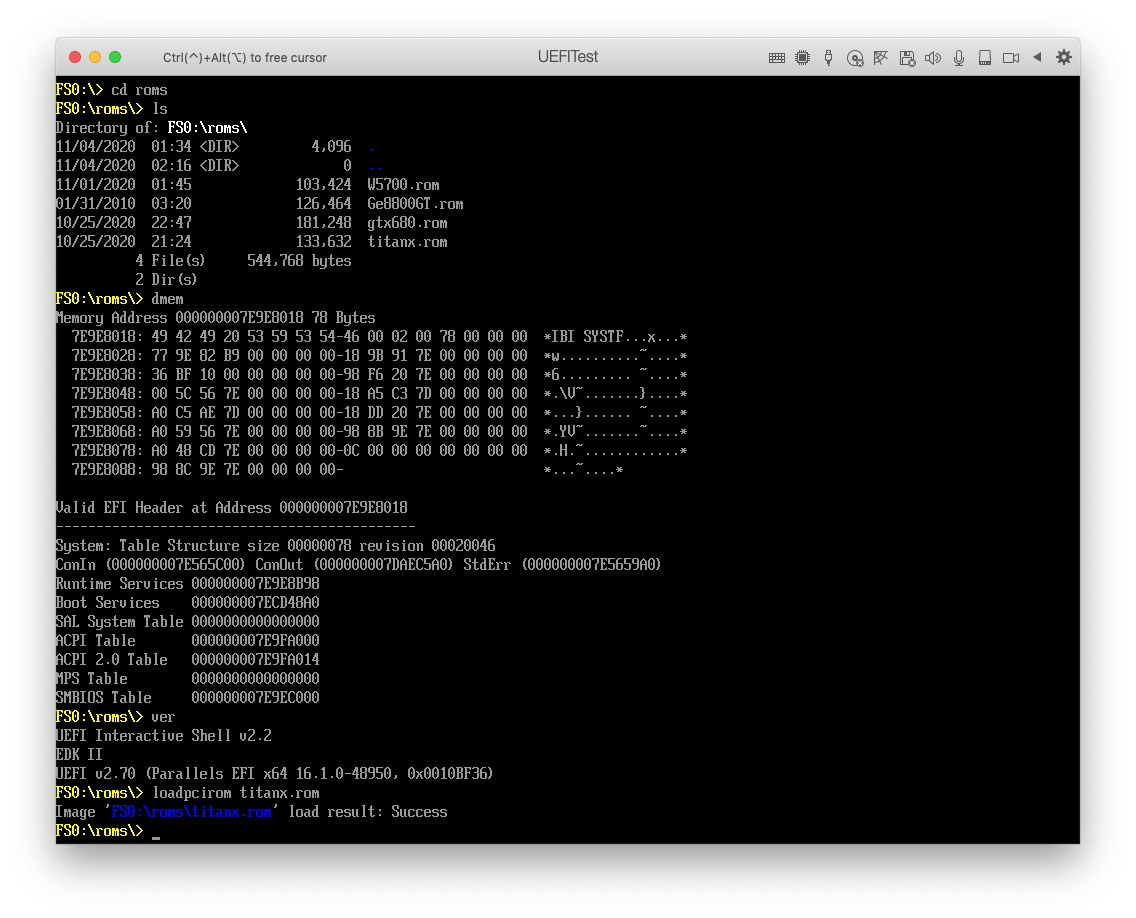The width and height of the screenshot is (1136, 918).
Task: Click the CD/DVD drive icon
Action: point(854,58)
